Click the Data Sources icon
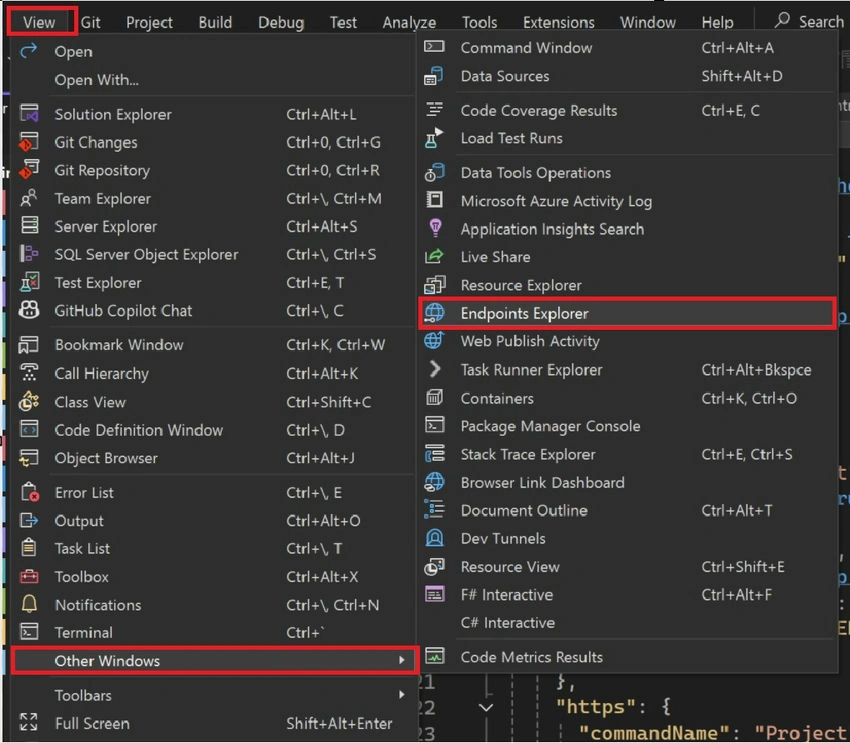This screenshot has width=850, height=743. click(434, 76)
